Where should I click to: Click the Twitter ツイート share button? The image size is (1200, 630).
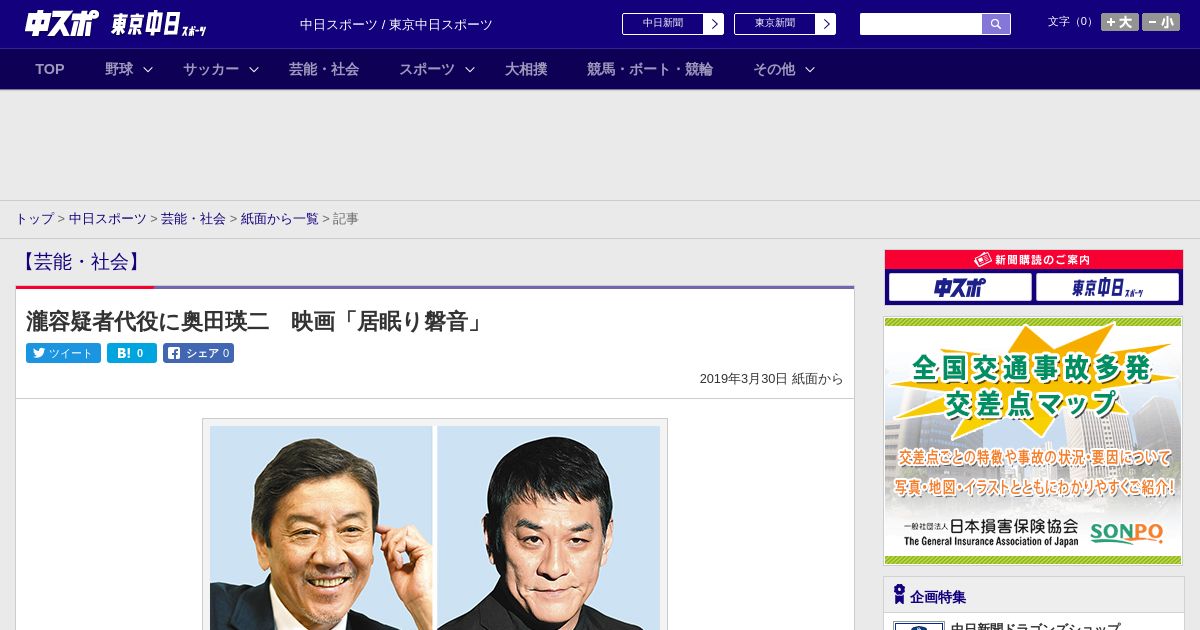(x=63, y=353)
